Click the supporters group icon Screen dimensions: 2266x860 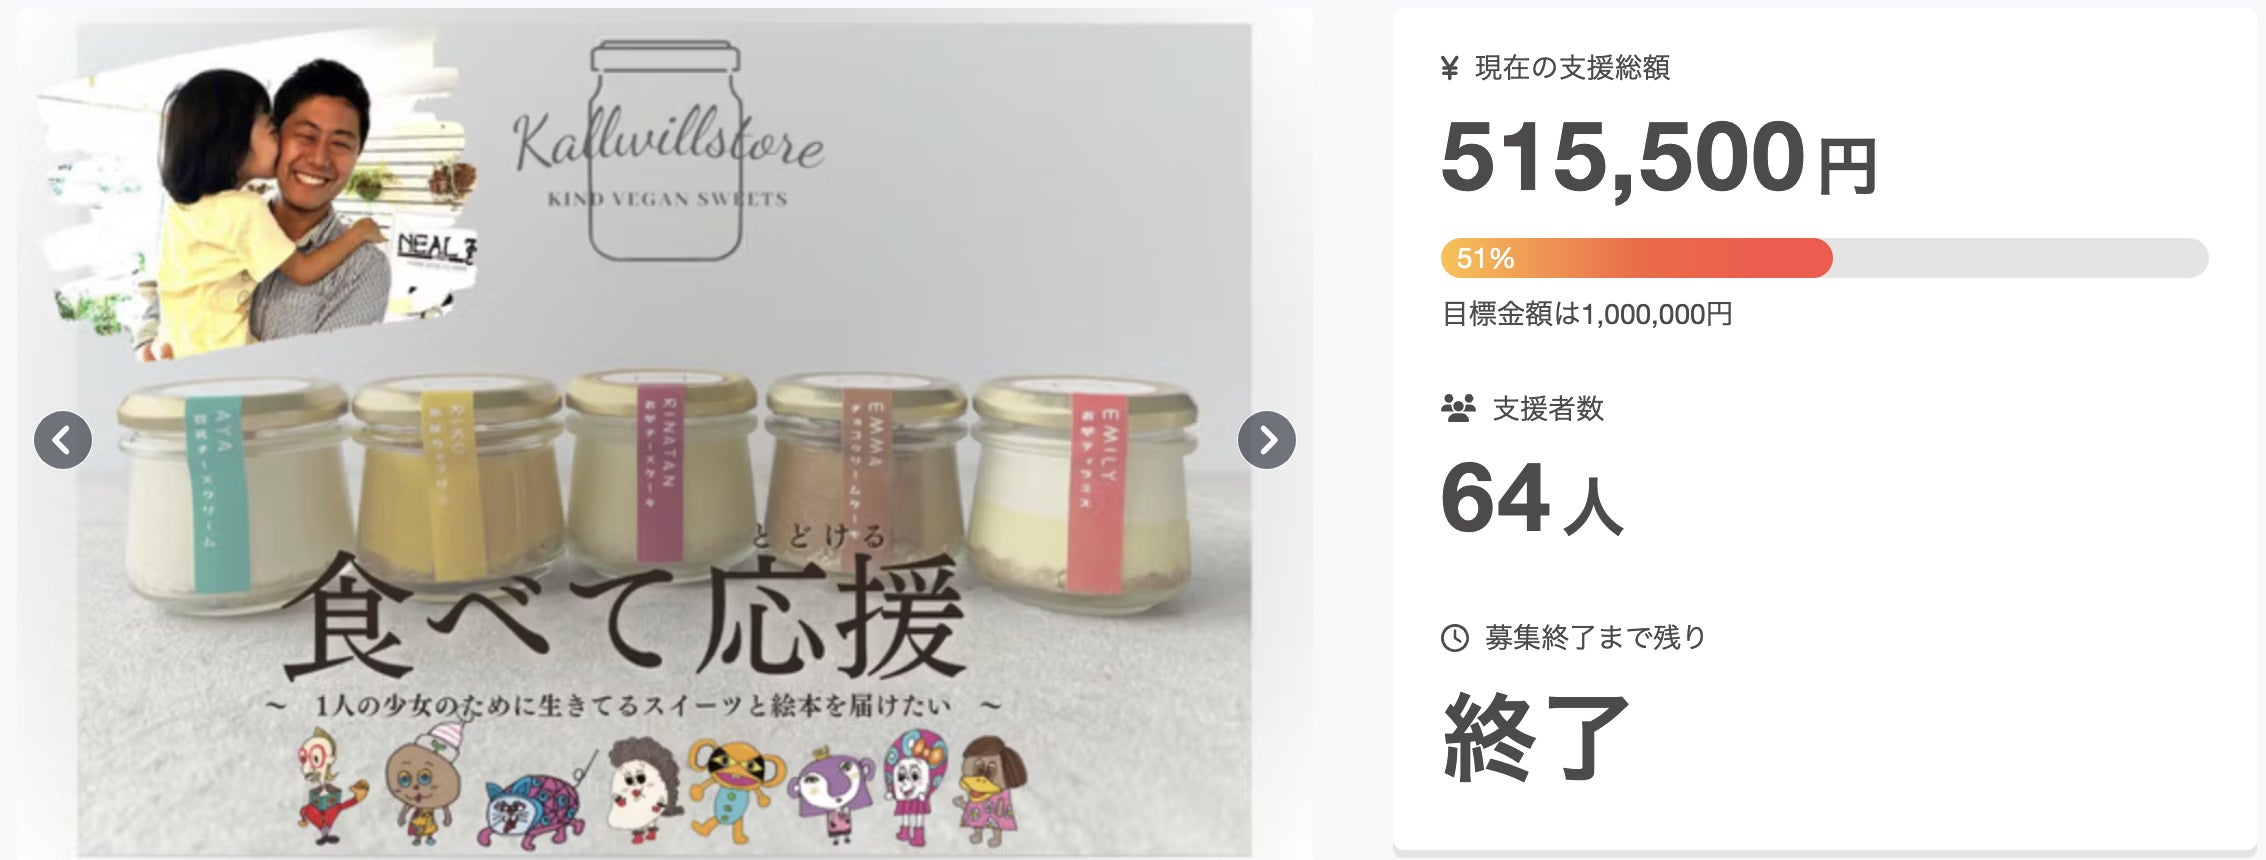(1458, 408)
